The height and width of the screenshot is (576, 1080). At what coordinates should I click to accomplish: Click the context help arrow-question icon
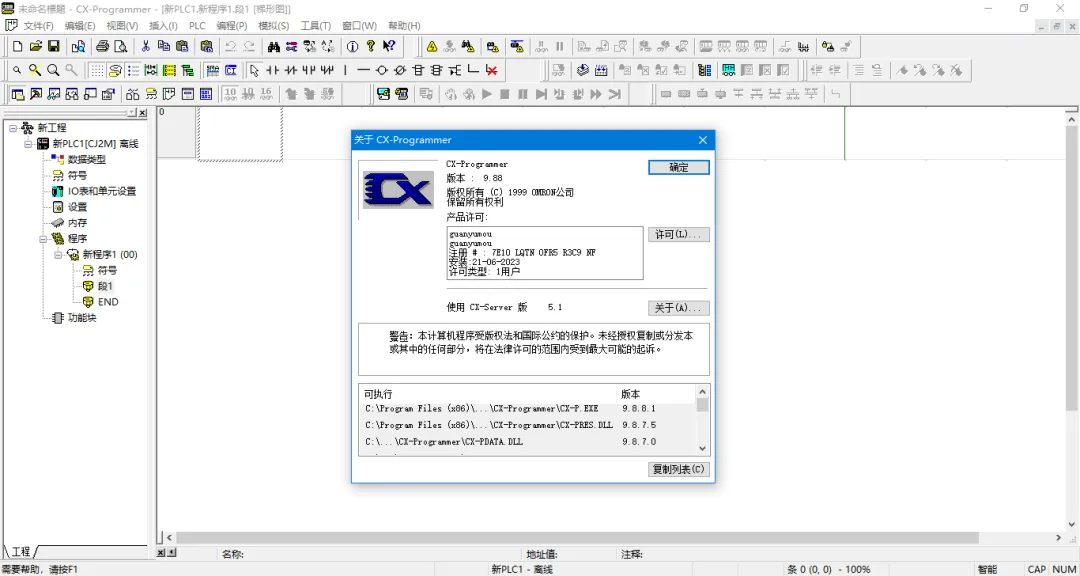(389, 46)
